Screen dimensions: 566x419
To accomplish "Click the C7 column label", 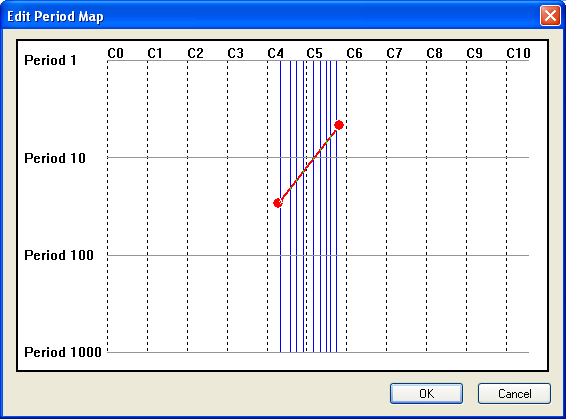I will coord(394,53).
